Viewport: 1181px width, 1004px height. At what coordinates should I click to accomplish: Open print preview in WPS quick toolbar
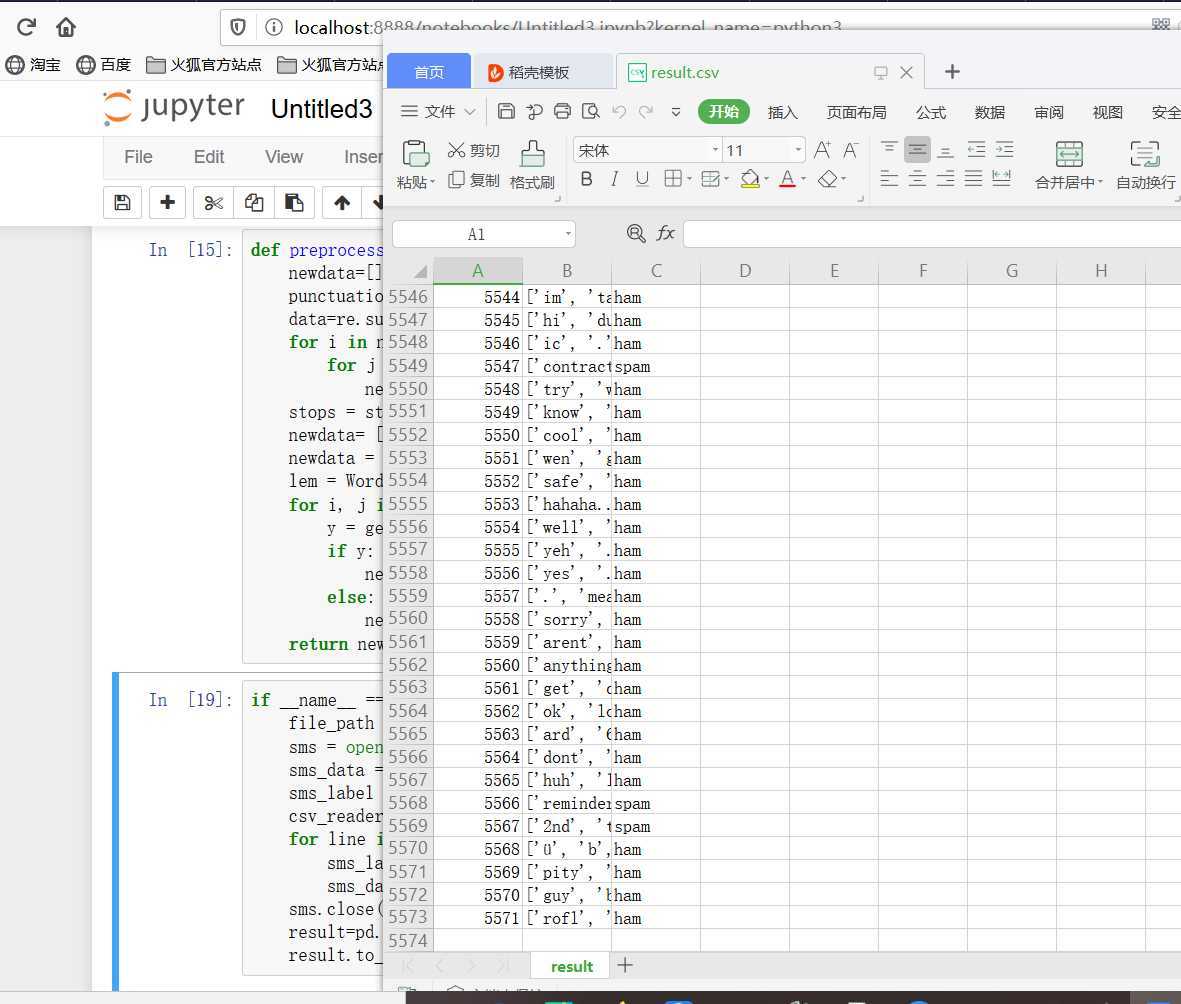[590, 111]
